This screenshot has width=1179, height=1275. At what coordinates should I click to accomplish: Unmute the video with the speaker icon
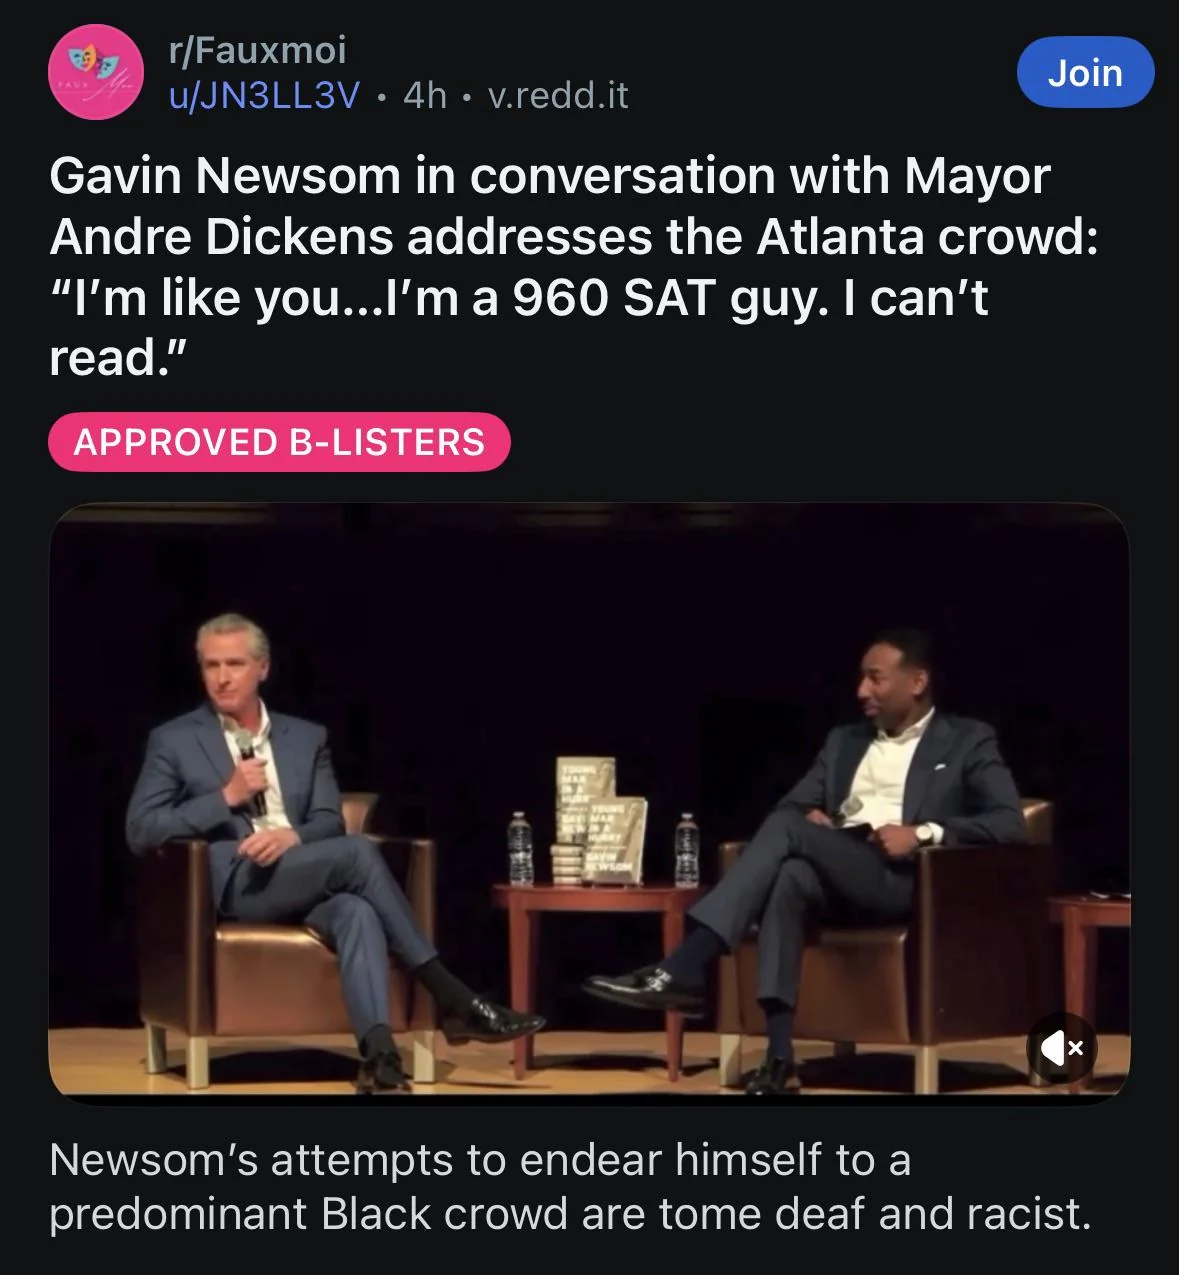pos(1062,1048)
